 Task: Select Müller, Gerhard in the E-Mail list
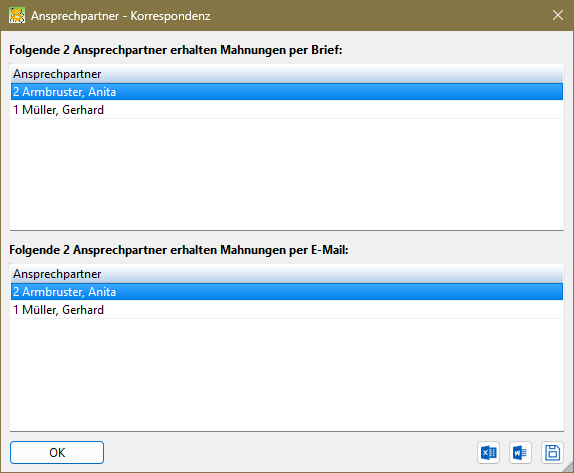(287, 310)
